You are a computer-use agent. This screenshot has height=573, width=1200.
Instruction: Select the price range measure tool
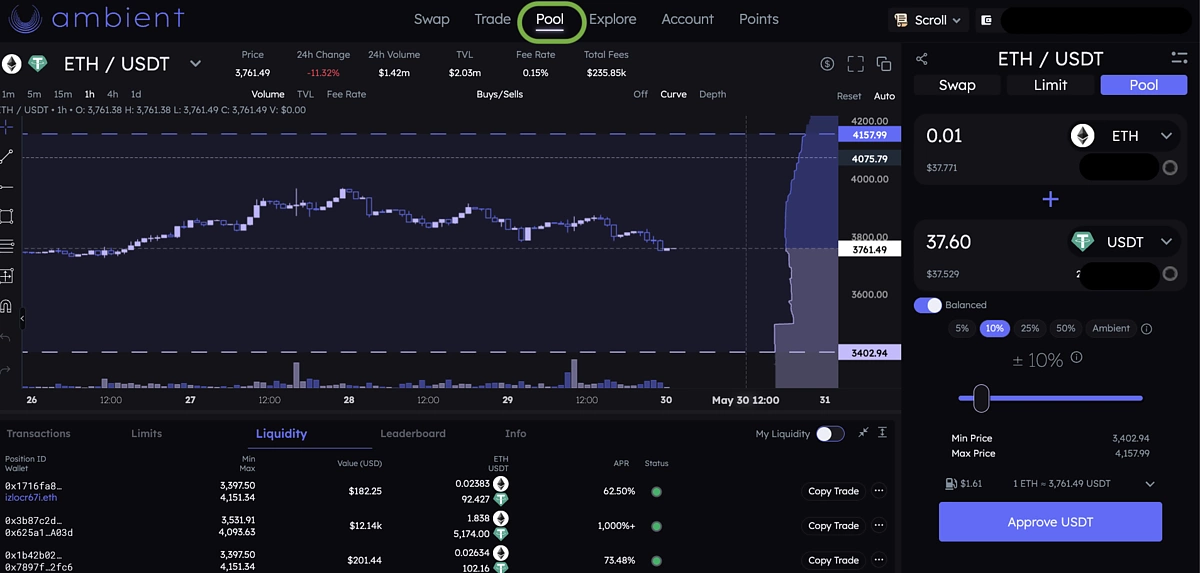click(7, 276)
